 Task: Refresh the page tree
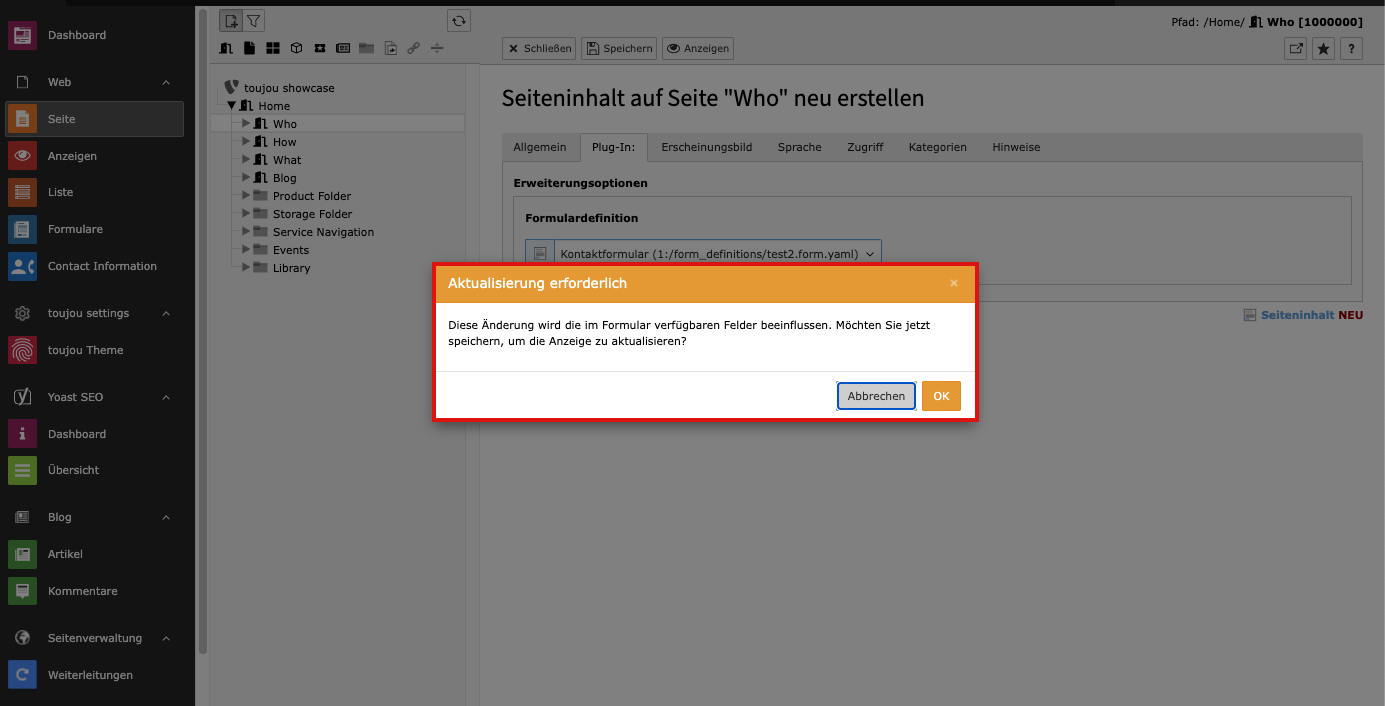click(x=458, y=20)
